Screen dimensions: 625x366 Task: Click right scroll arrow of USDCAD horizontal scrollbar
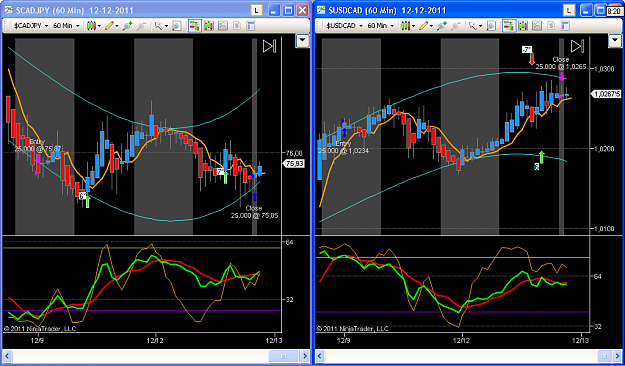(x=618, y=356)
